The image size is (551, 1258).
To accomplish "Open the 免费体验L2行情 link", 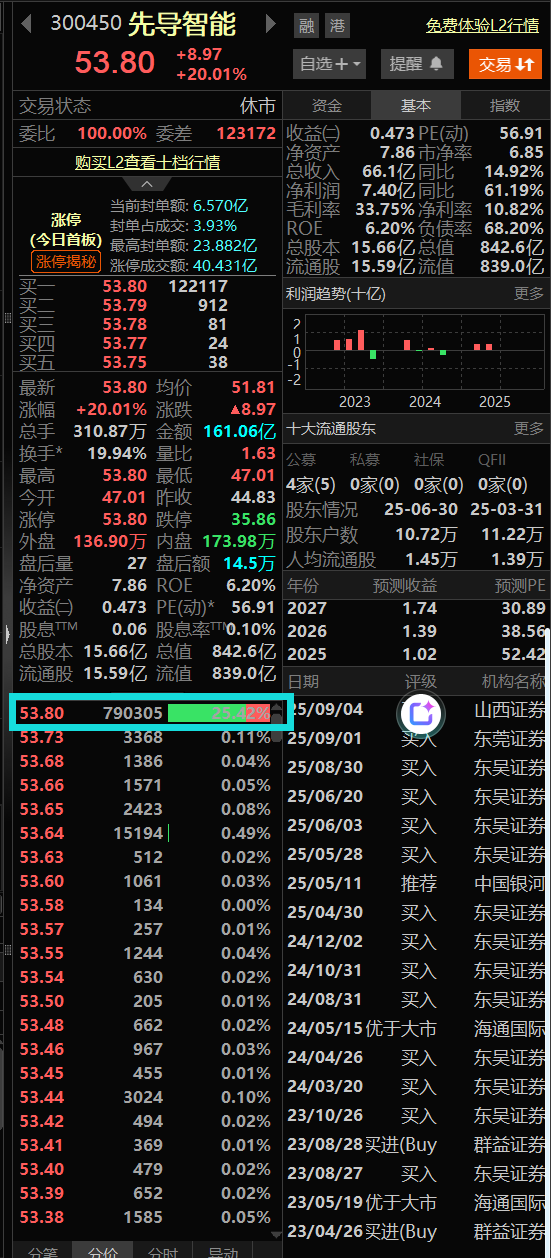I will (483, 25).
